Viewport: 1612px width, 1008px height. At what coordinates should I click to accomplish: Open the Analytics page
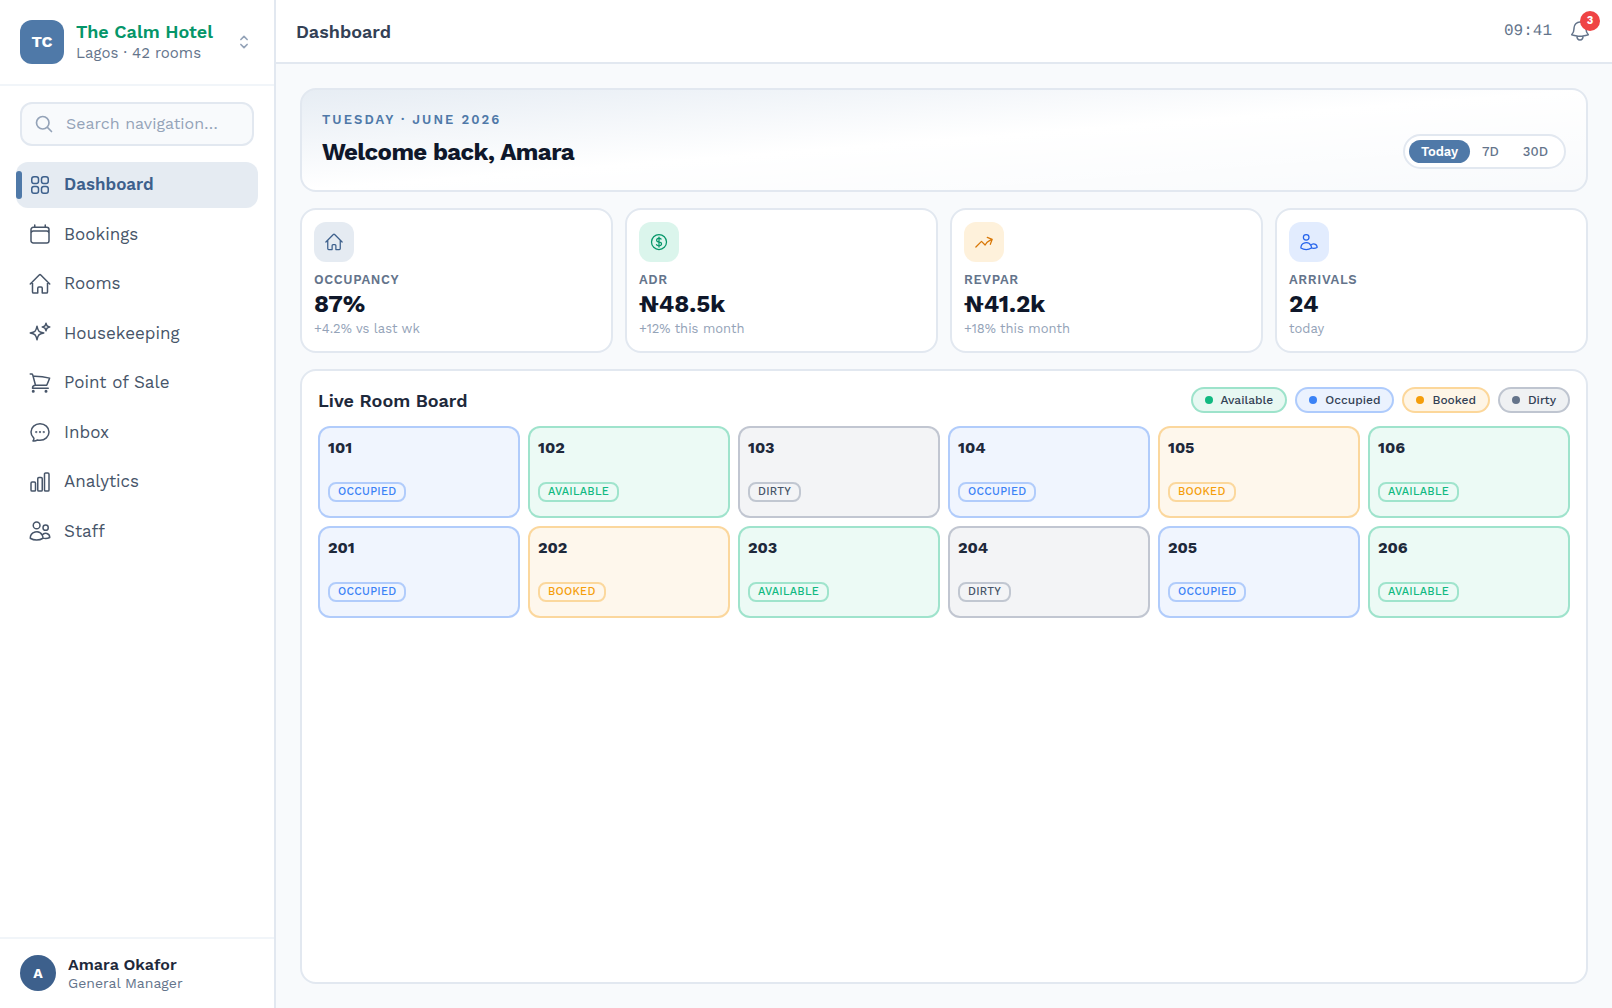click(x=137, y=482)
